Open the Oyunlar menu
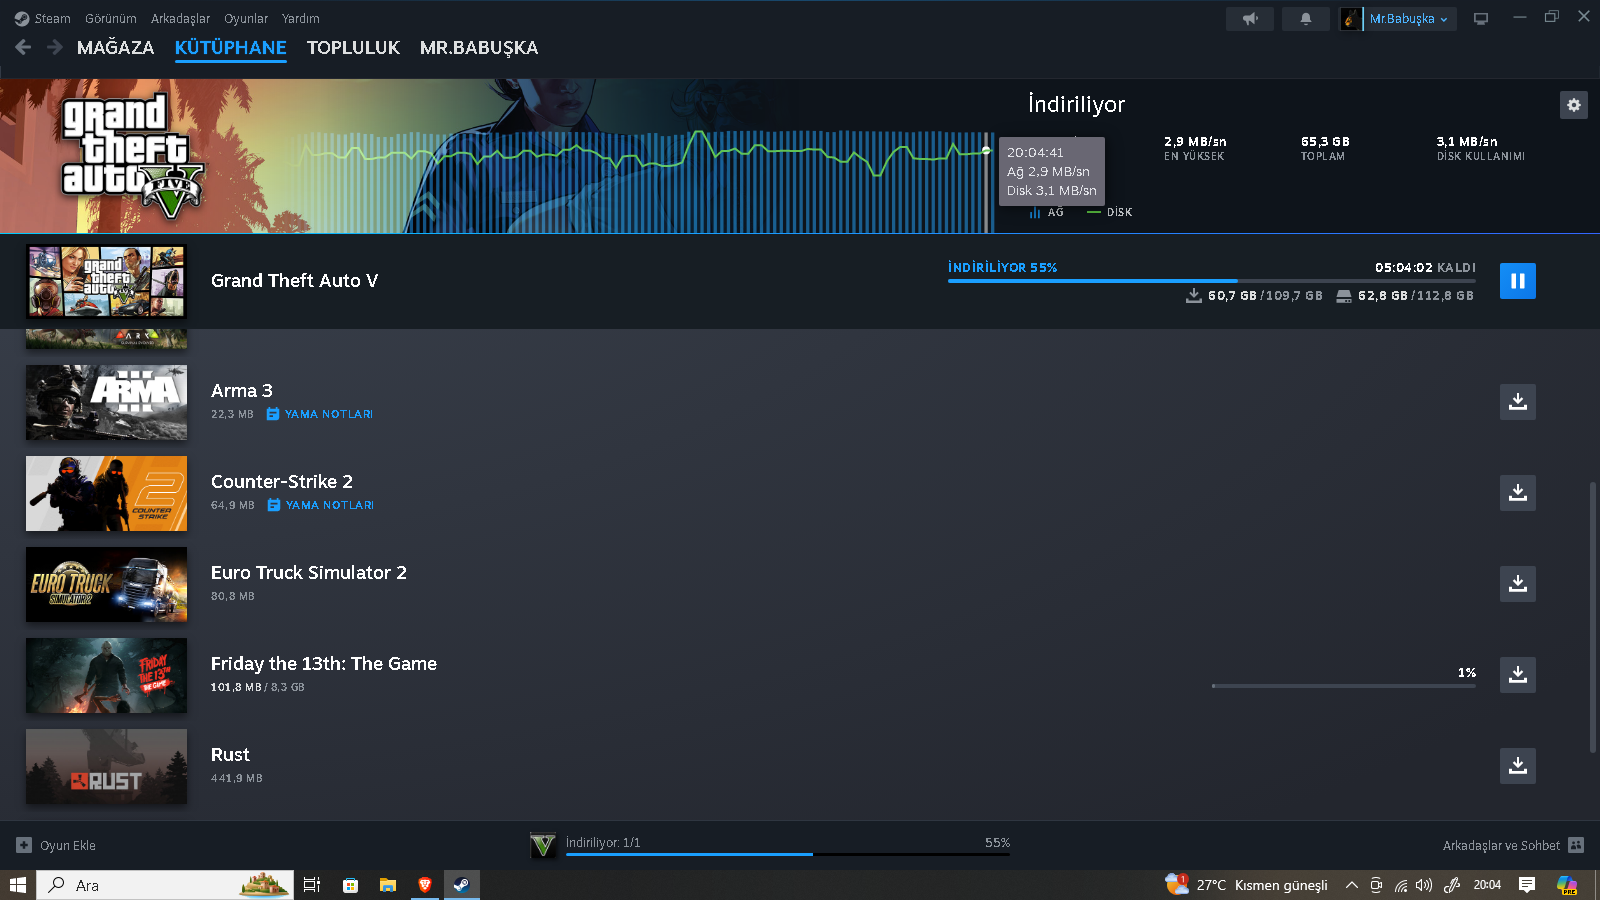Image resolution: width=1604 pixels, height=900 pixels. 246,18
